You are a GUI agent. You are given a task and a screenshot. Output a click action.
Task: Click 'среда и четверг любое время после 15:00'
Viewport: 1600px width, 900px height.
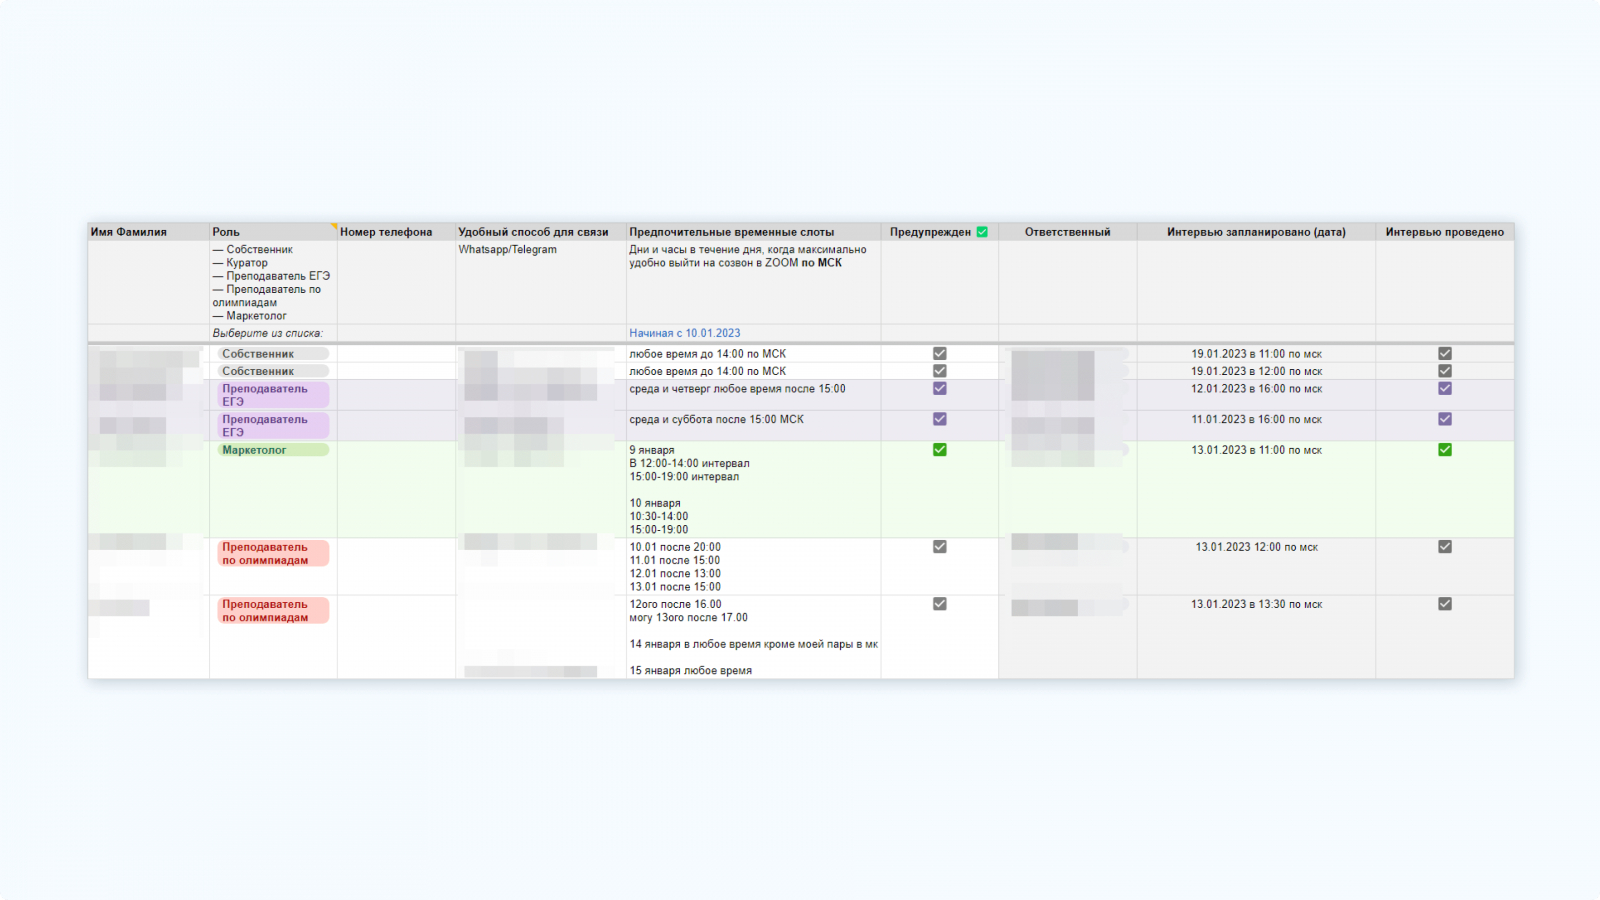[738, 389]
